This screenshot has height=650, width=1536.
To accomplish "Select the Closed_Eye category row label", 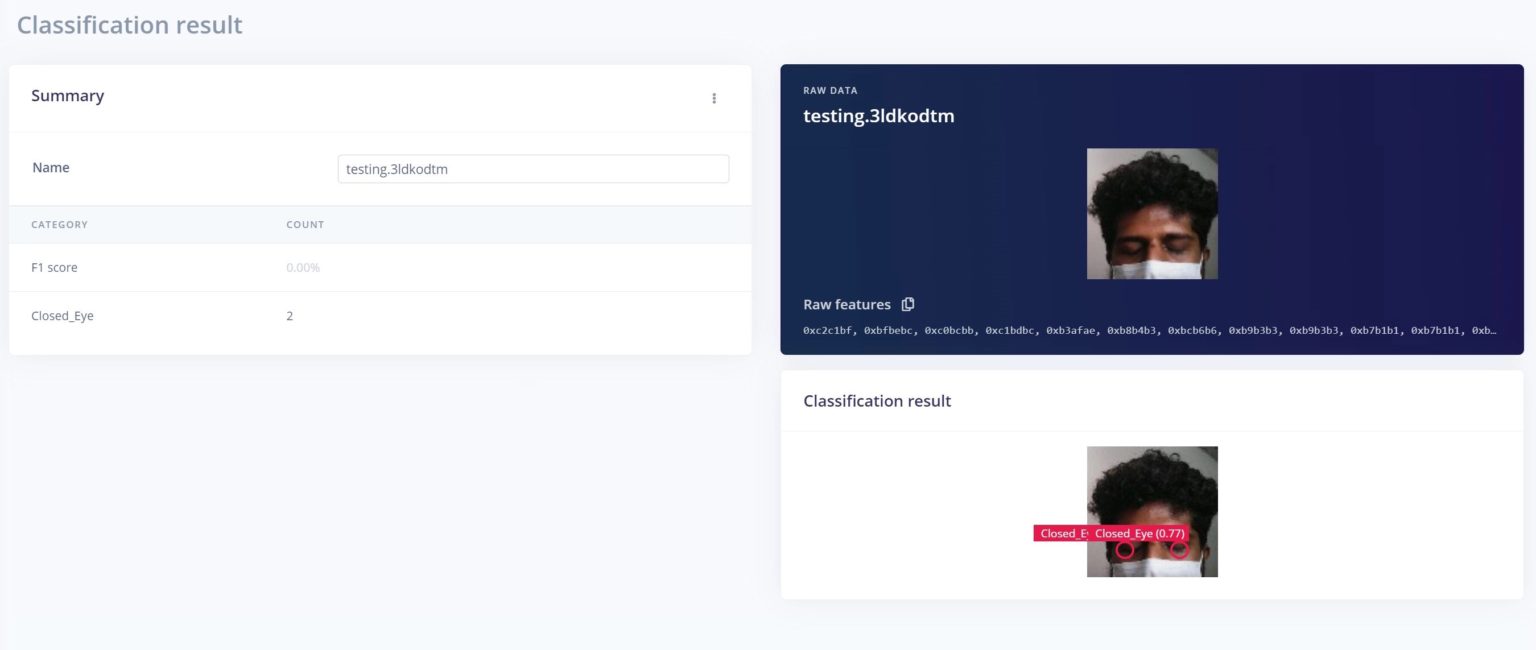I will [x=63, y=316].
